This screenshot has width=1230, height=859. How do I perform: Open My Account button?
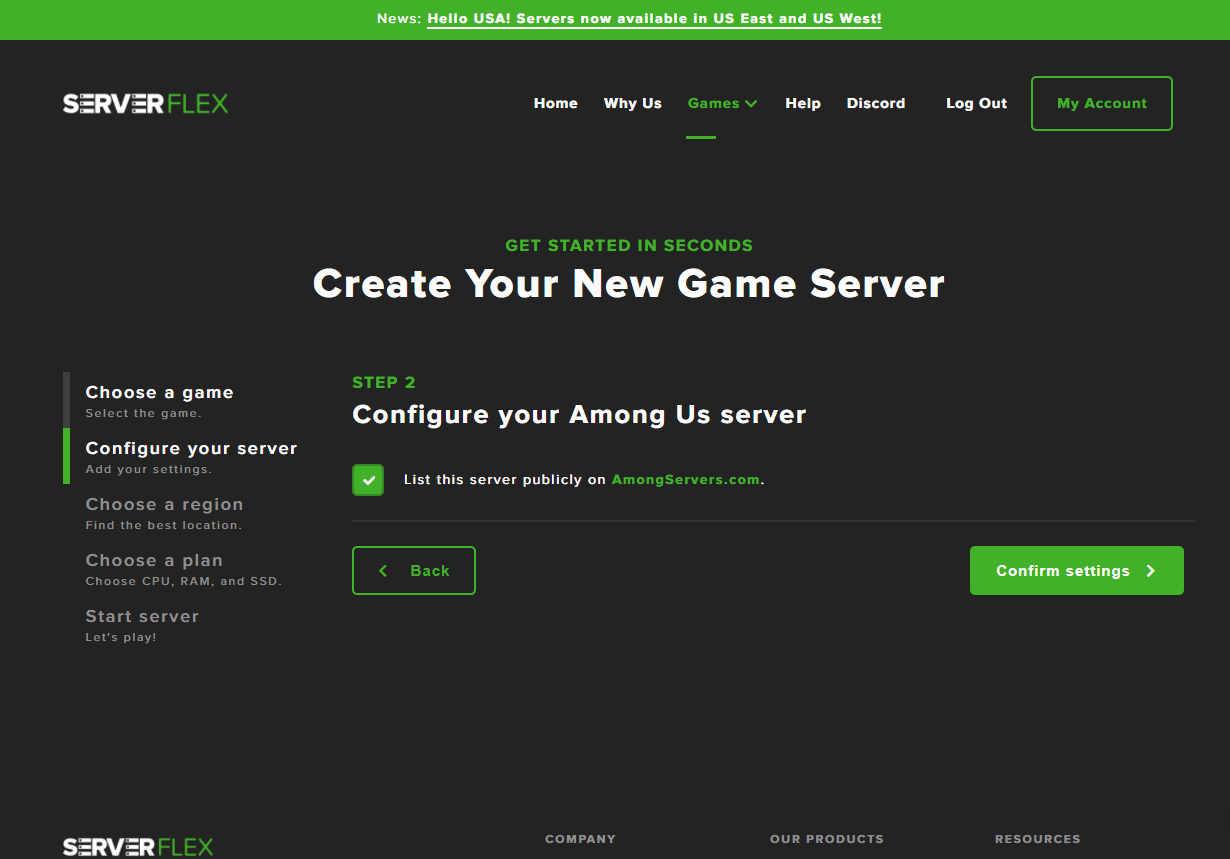coord(1102,103)
